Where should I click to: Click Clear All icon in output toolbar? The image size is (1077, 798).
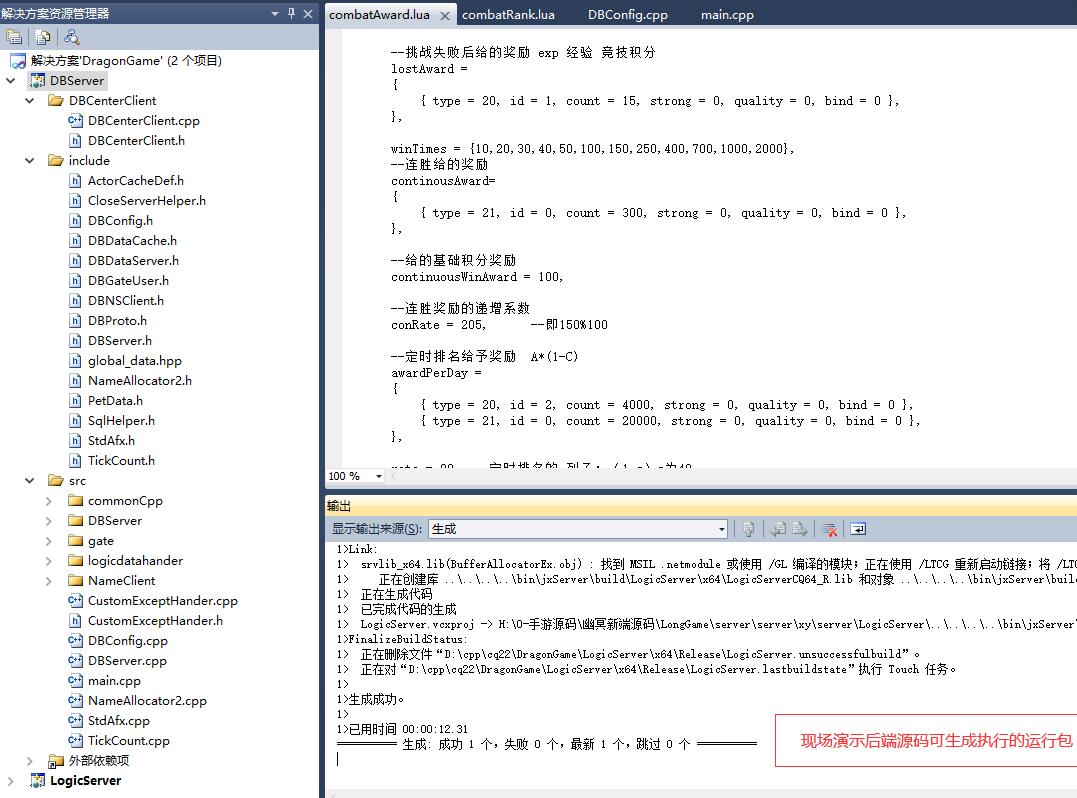tap(829, 529)
